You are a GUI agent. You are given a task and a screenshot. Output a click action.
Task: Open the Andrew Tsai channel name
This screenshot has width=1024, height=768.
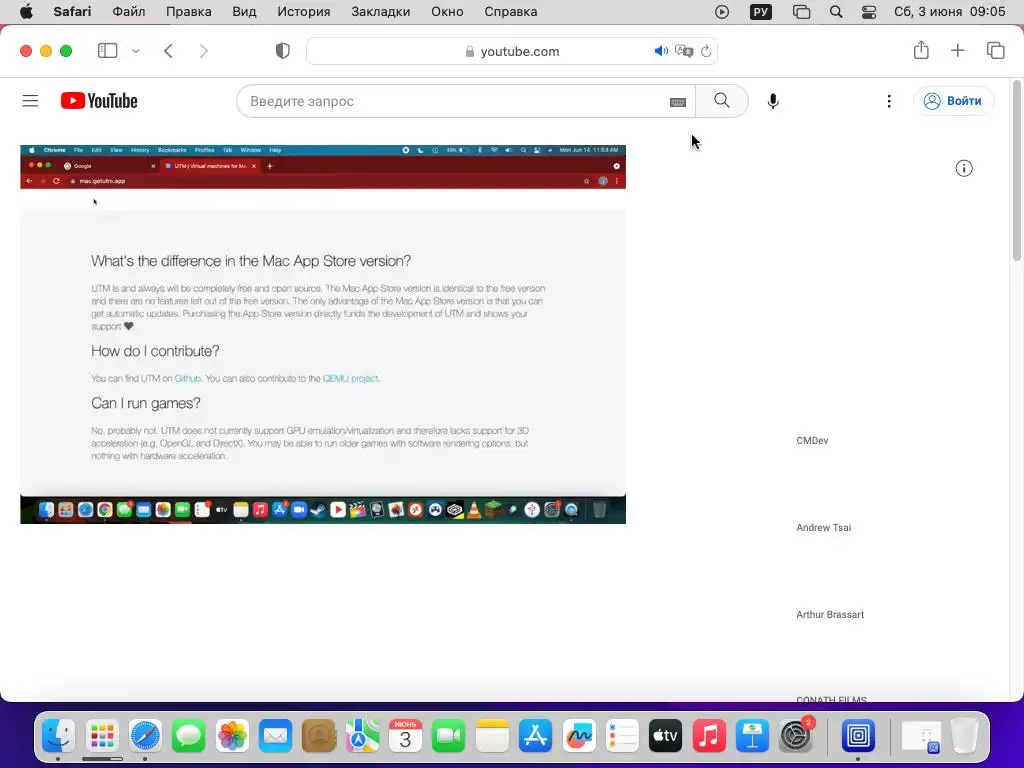pyautogui.click(x=824, y=528)
